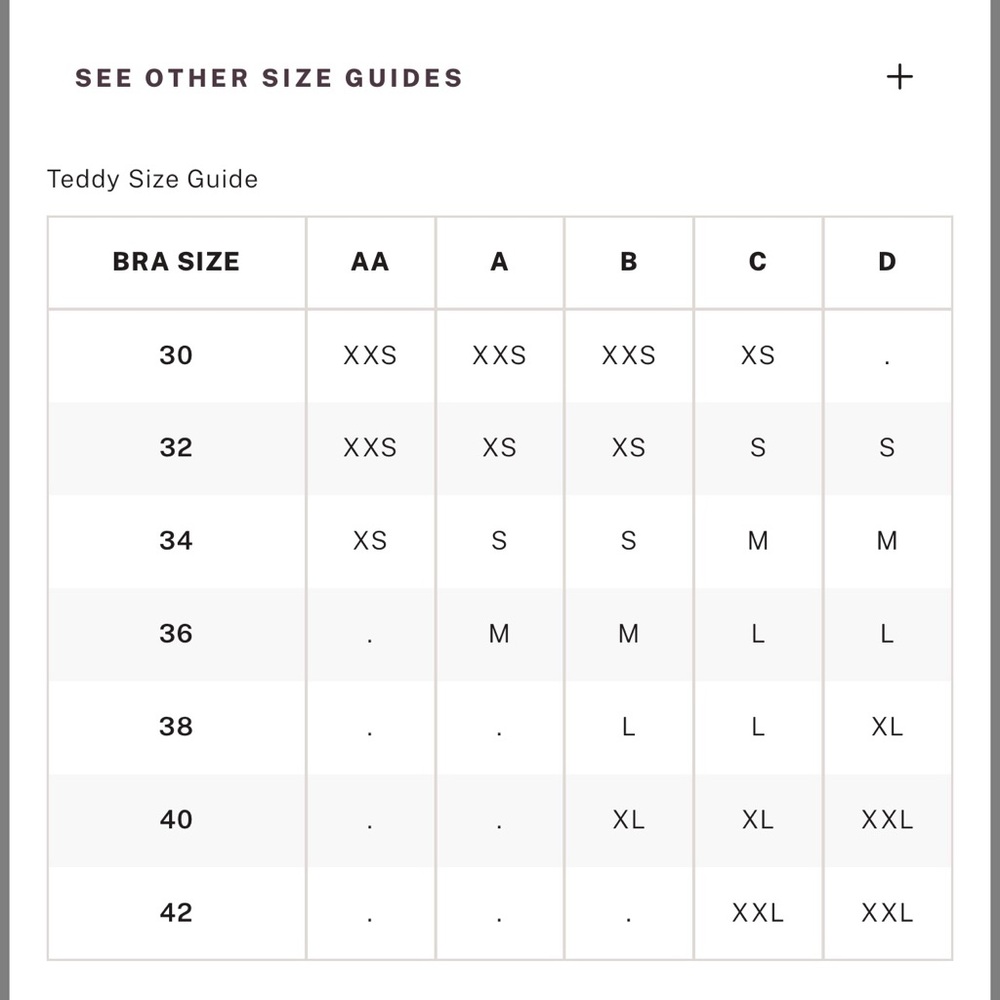This screenshot has width=1000, height=1000.
Task: Click the BRA SIZE column header
Action: (176, 261)
